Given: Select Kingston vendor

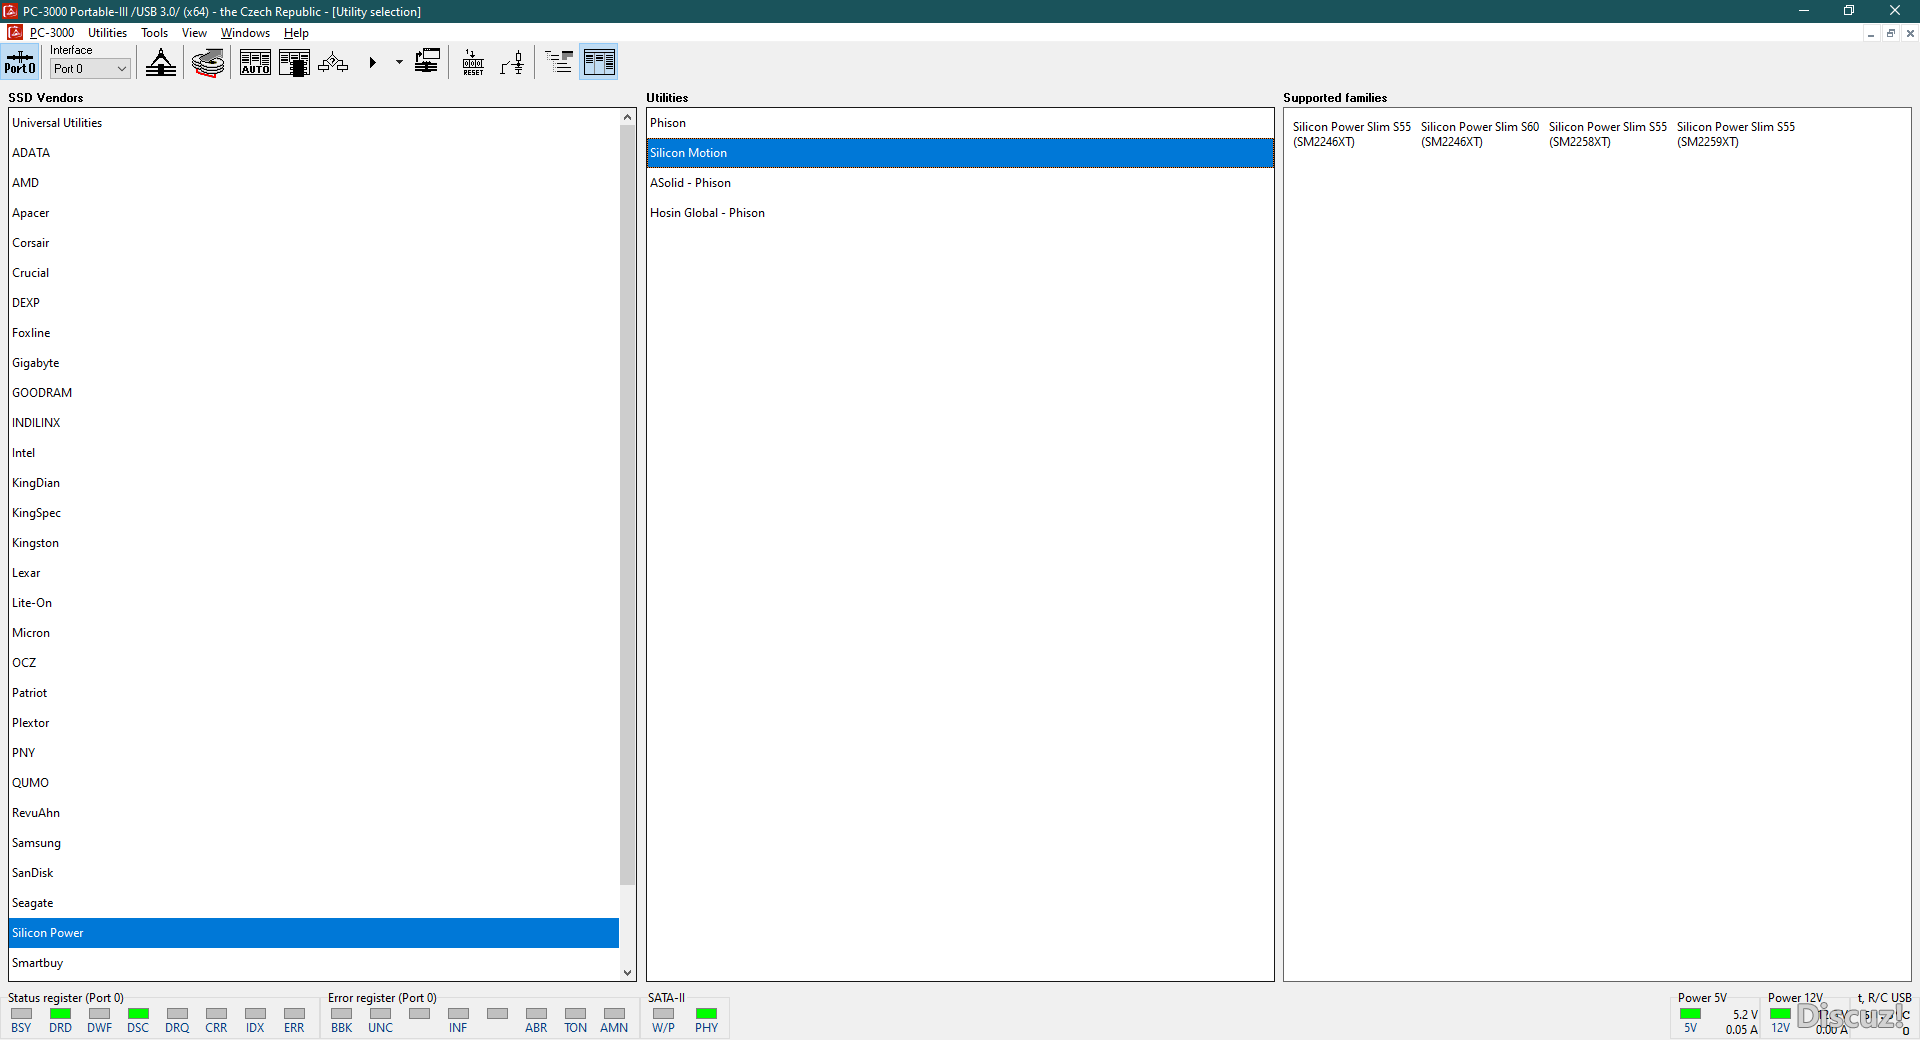Looking at the screenshot, I should pyautogui.click(x=314, y=543).
